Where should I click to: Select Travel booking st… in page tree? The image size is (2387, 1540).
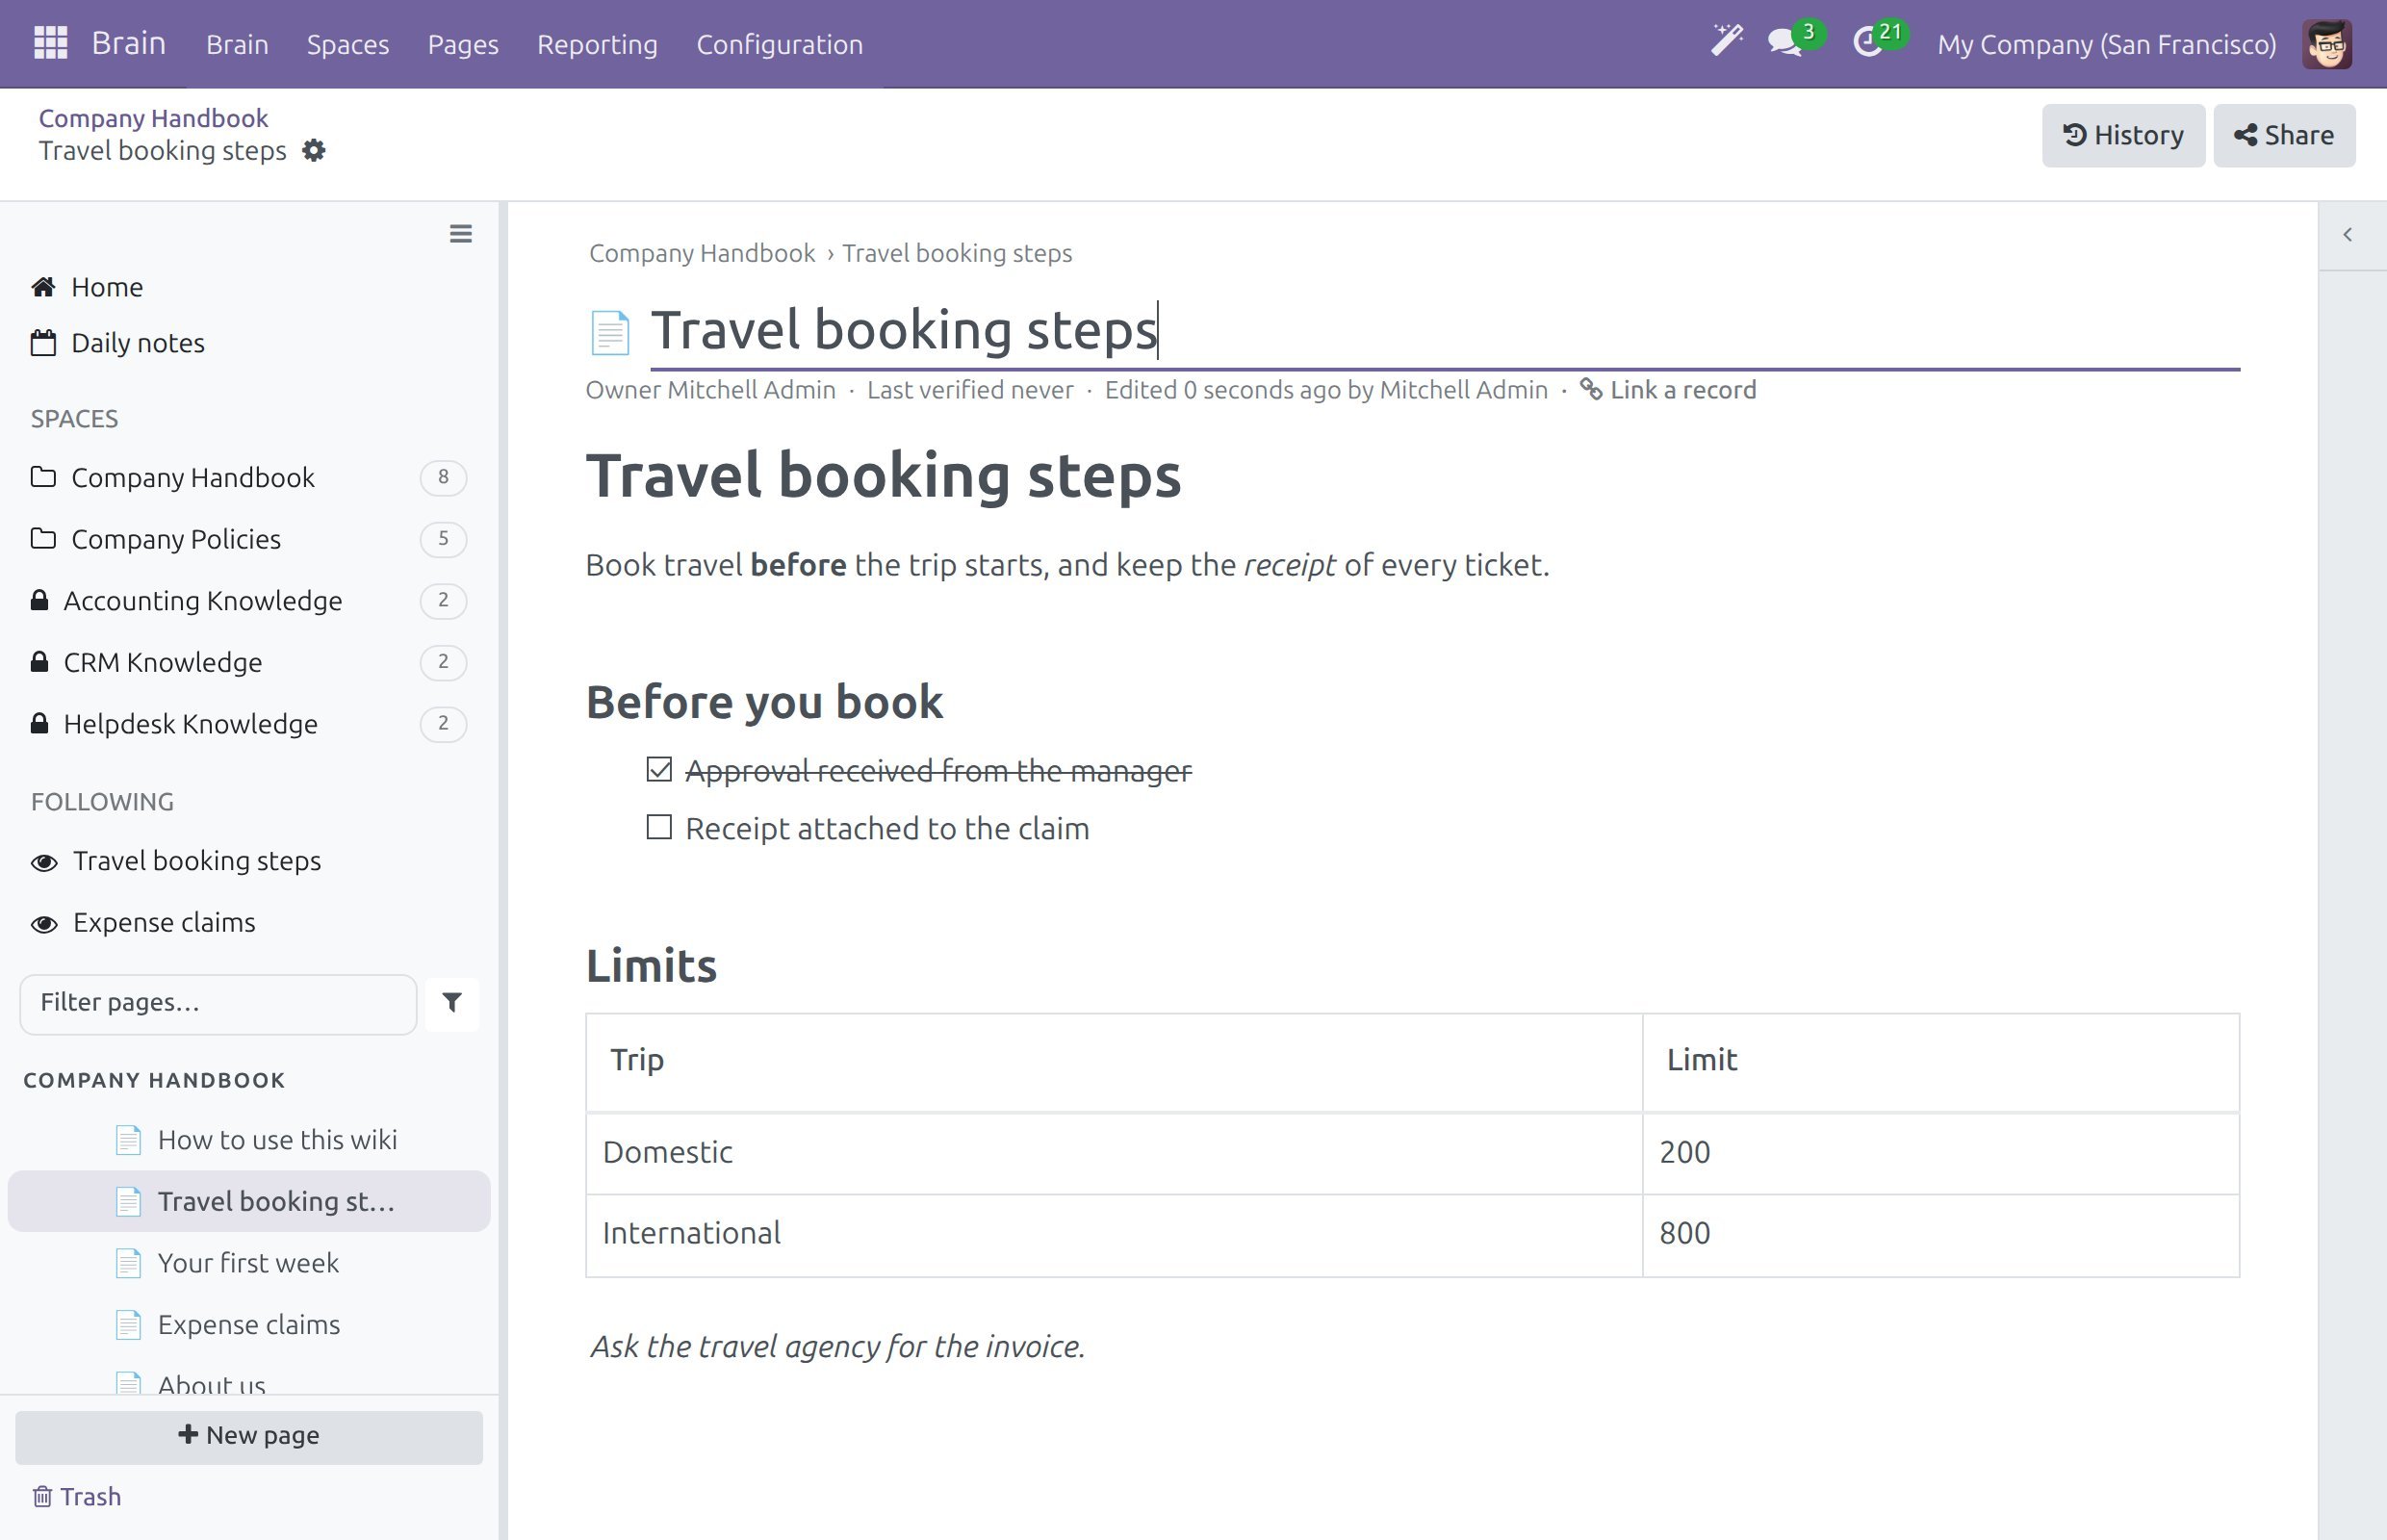click(x=249, y=1201)
